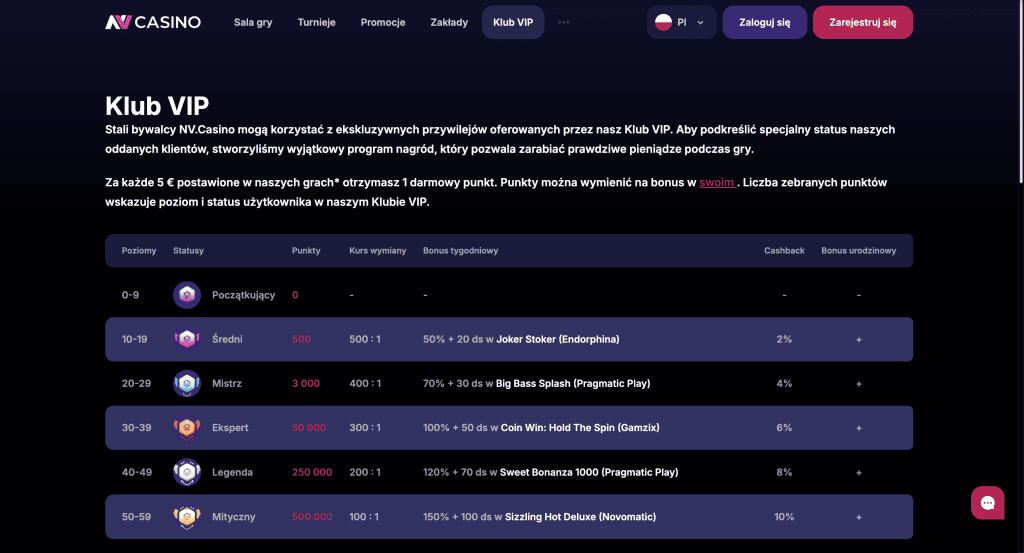Image resolution: width=1024 pixels, height=553 pixels.
Task: Click the Mistrz status badge icon
Action: (x=187, y=384)
